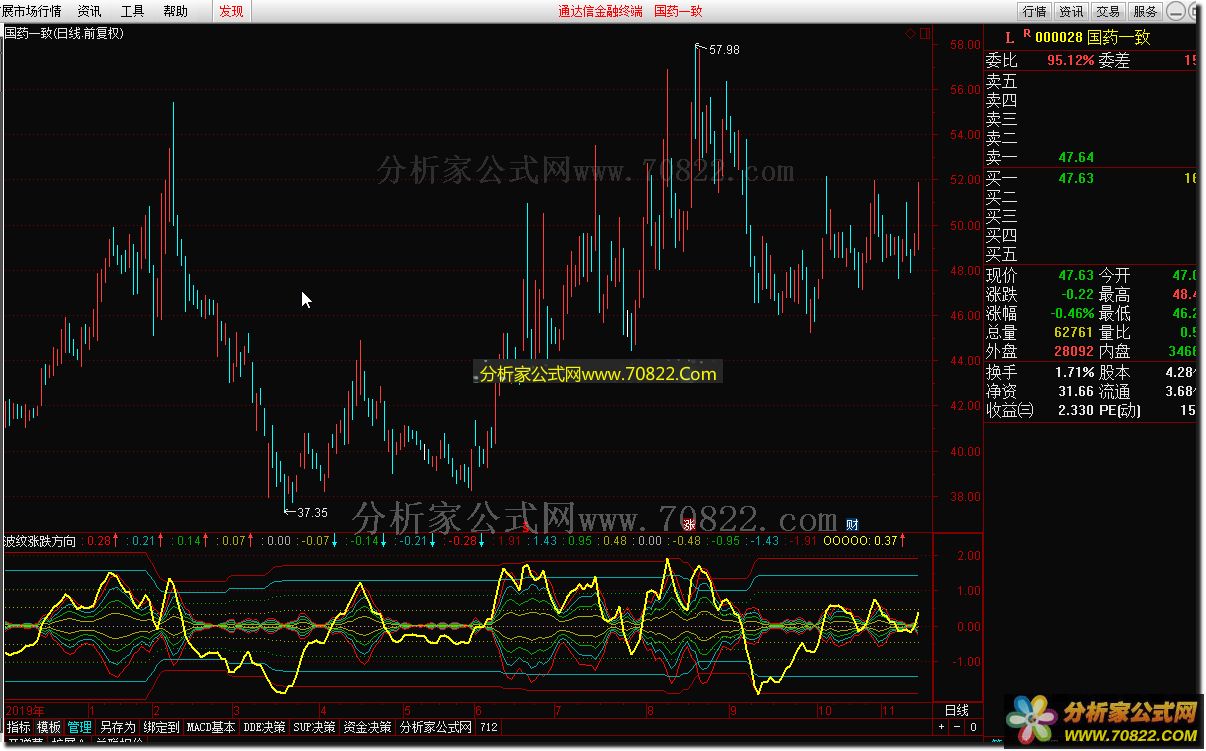Click the 服务 button at top right
The image size is (1206, 751).
(x=1145, y=11)
